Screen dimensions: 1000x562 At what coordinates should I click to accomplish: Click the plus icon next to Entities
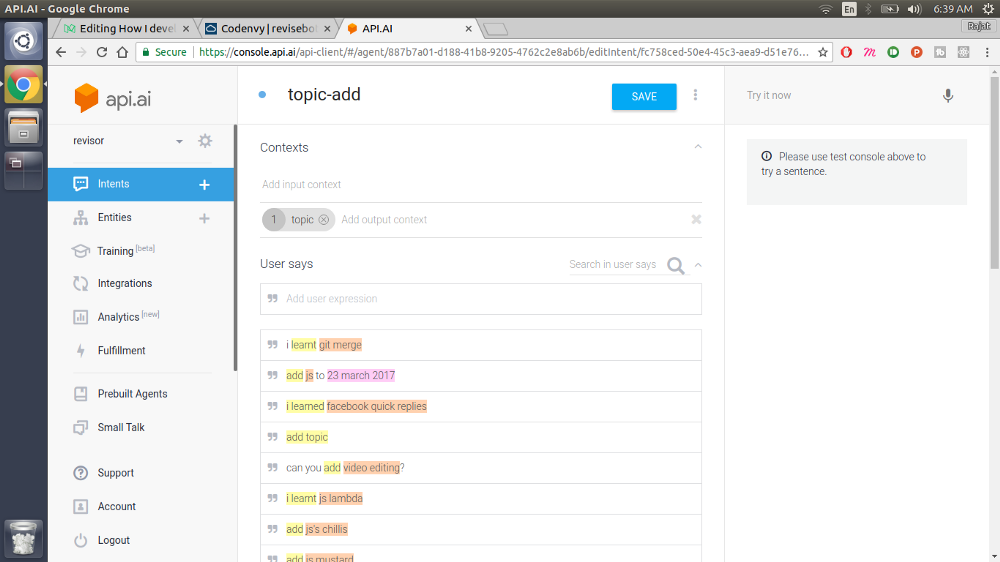point(204,218)
